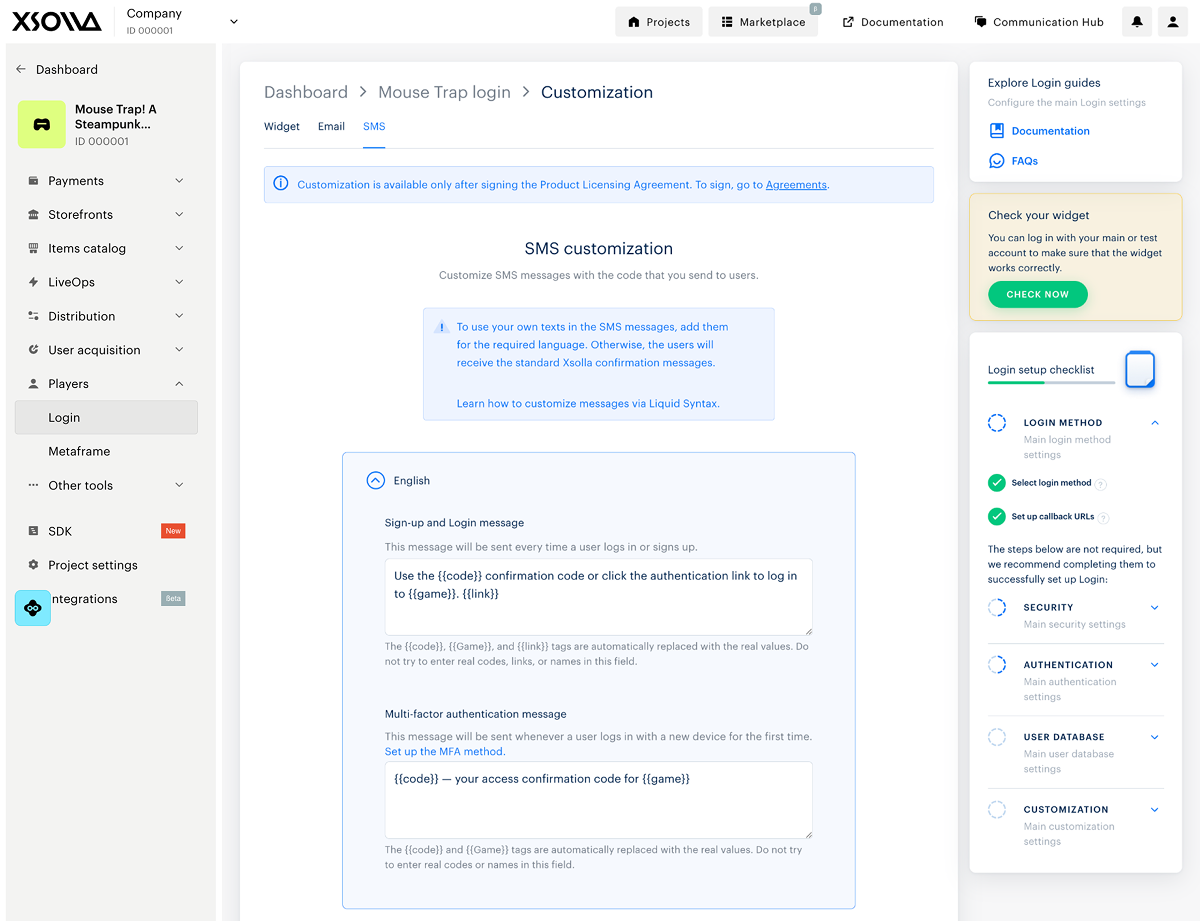Open the Documentation book icon in guides
This screenshot has height=921, width=1200.
click(996, 131)
